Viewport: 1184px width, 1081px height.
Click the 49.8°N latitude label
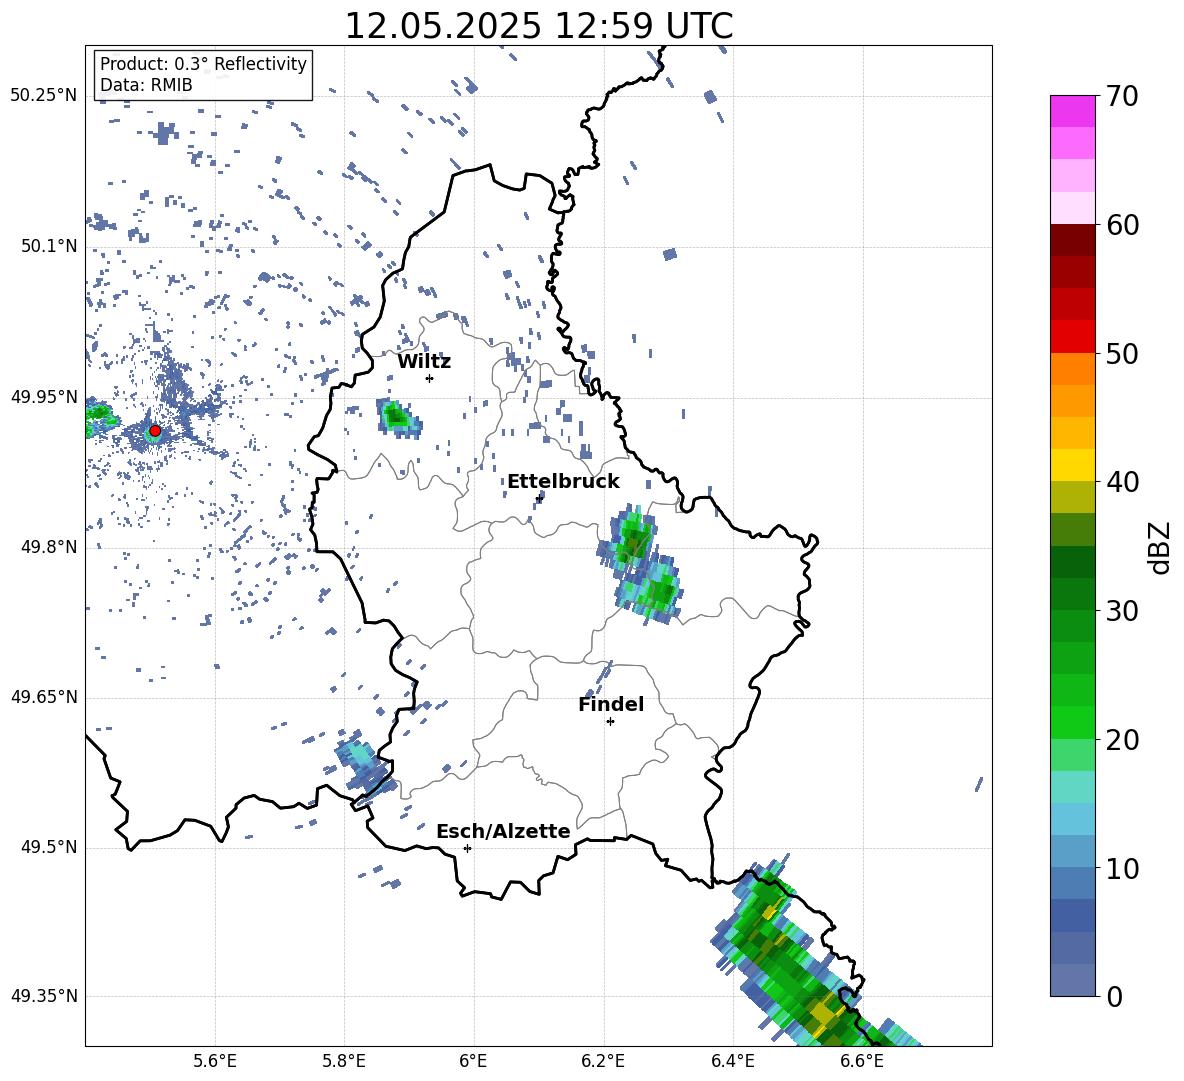(49, 547)
